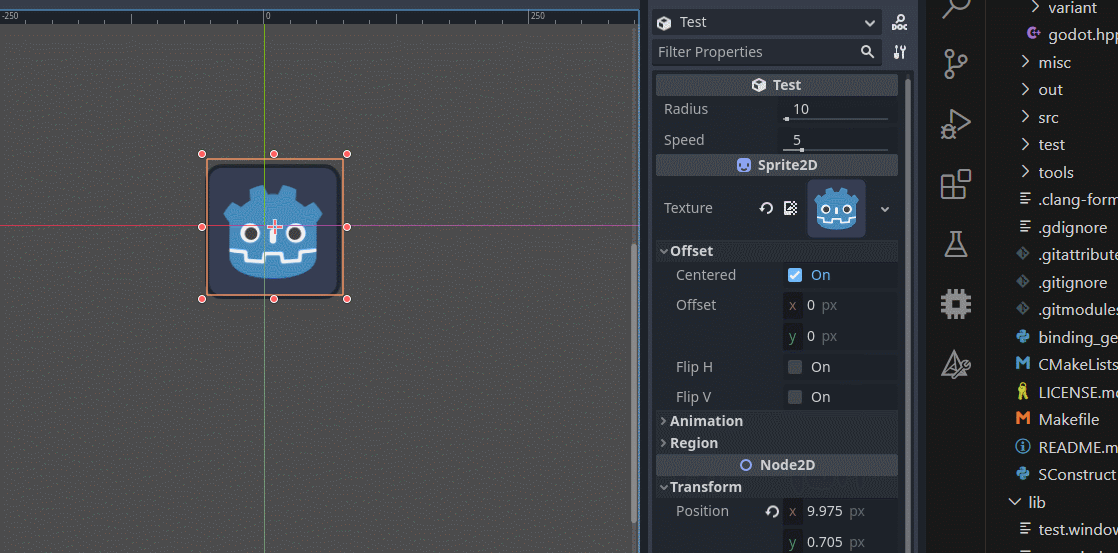
Task: Expand the Region section
Action: click(776, 443)
